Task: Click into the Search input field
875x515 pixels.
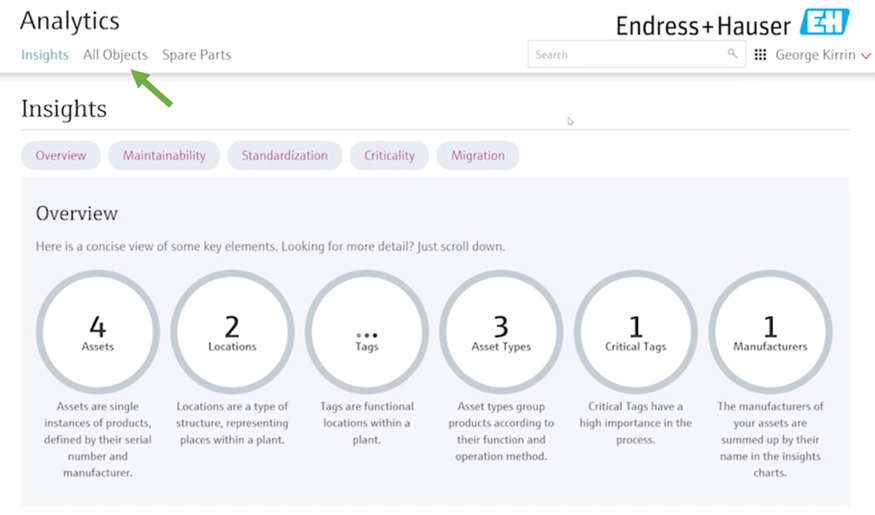Action: (625, 55)
